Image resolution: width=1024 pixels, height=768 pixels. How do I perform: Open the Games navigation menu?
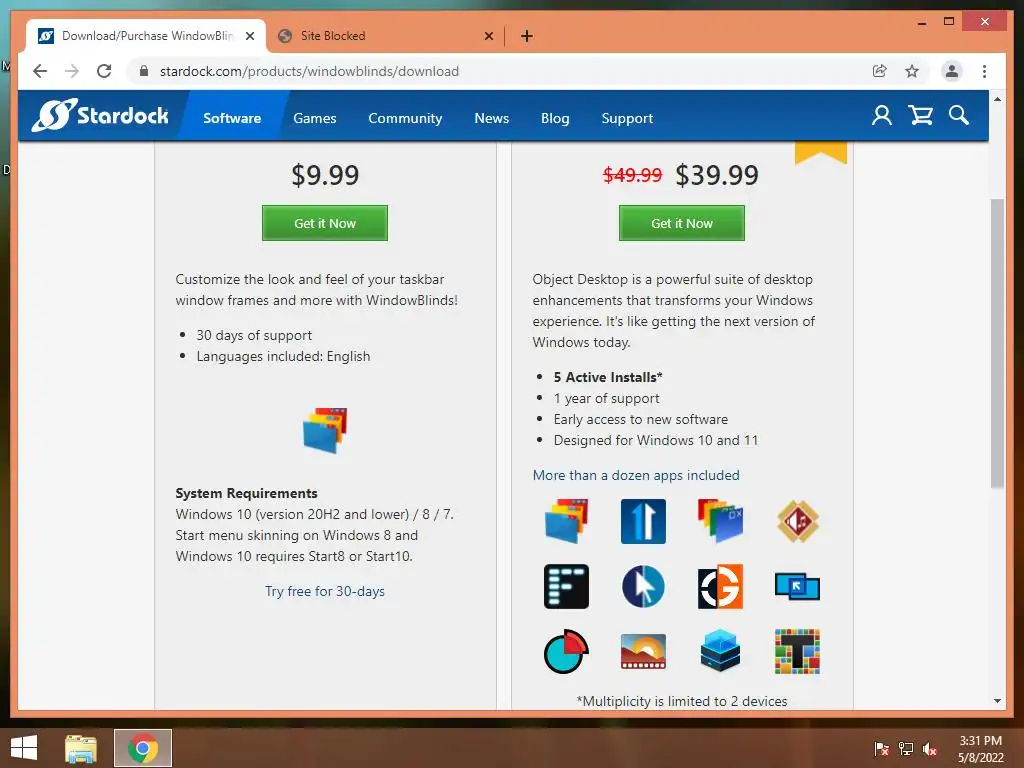coord(315,118)
